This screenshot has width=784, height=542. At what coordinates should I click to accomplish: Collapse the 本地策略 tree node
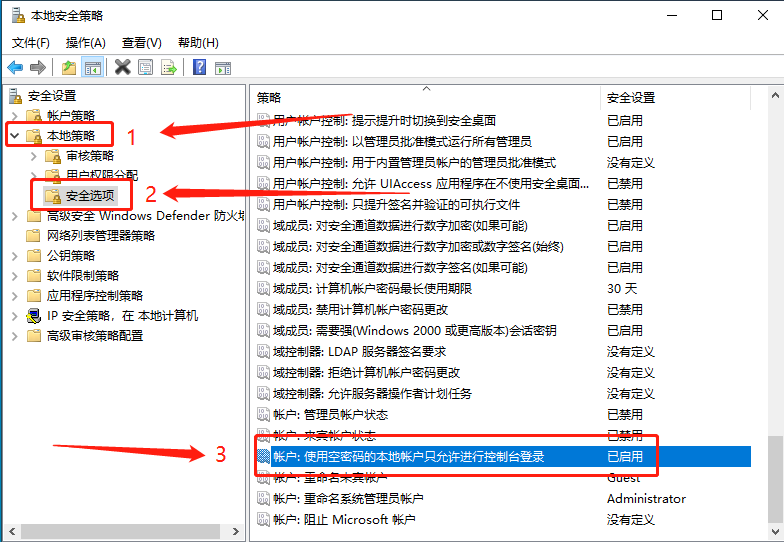click(x=14, y=136)
